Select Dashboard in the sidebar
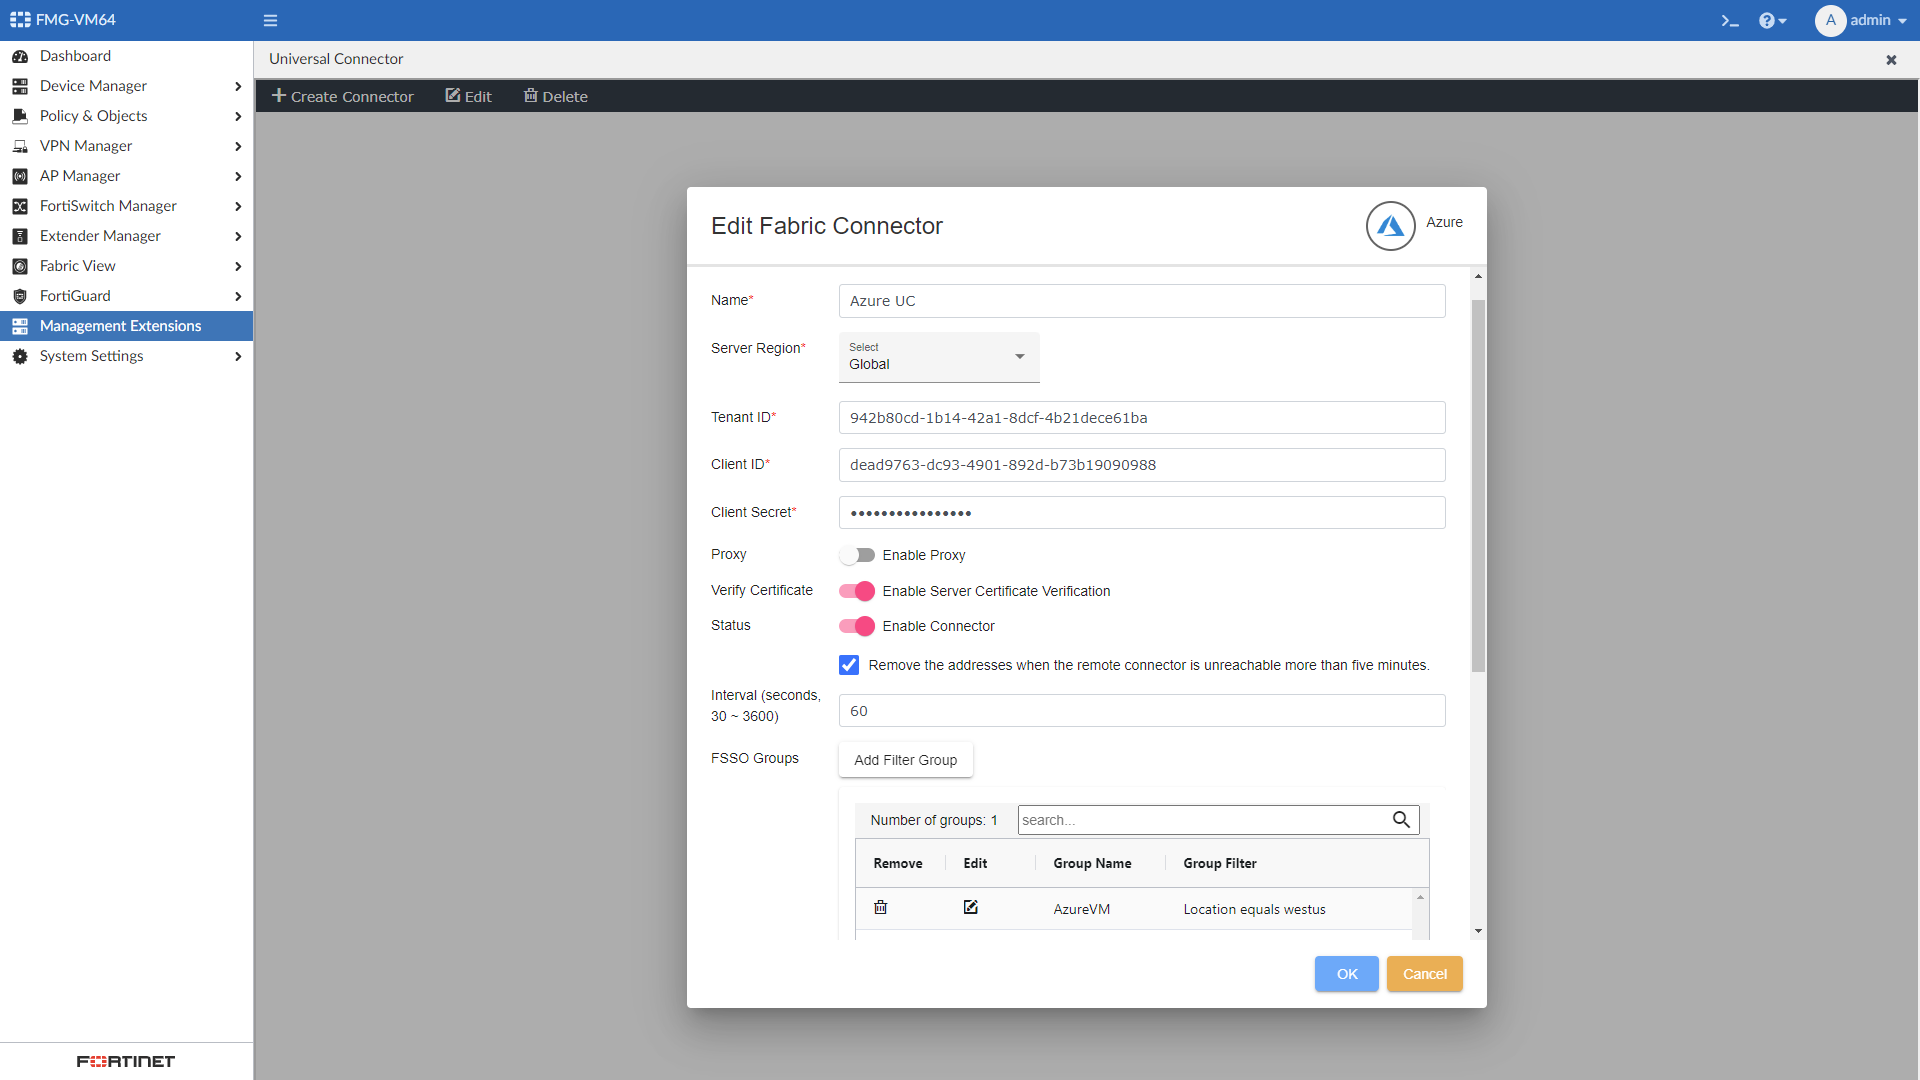Screen dimensions: 1920x1080 pos(74,56)
